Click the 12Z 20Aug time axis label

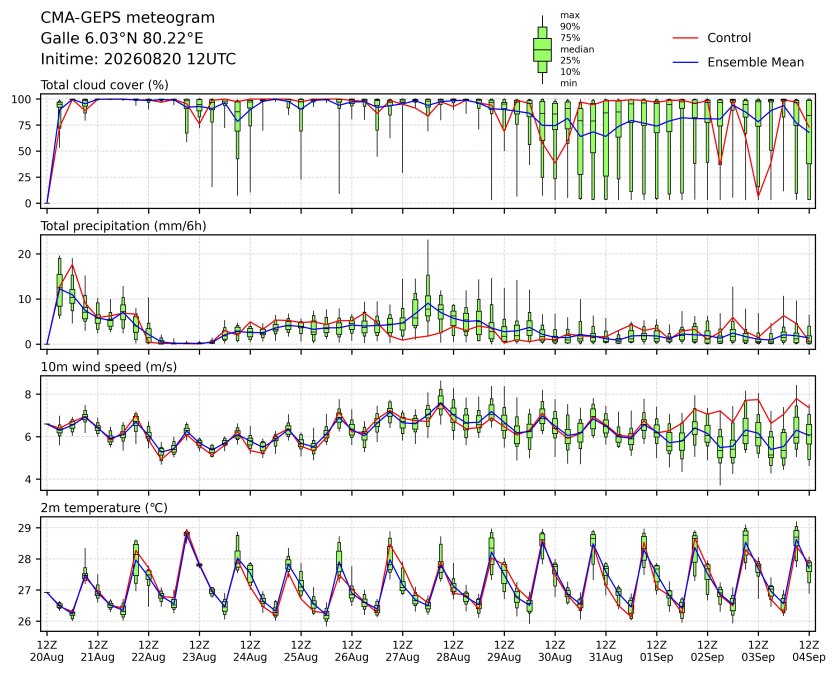coord(46,651)
